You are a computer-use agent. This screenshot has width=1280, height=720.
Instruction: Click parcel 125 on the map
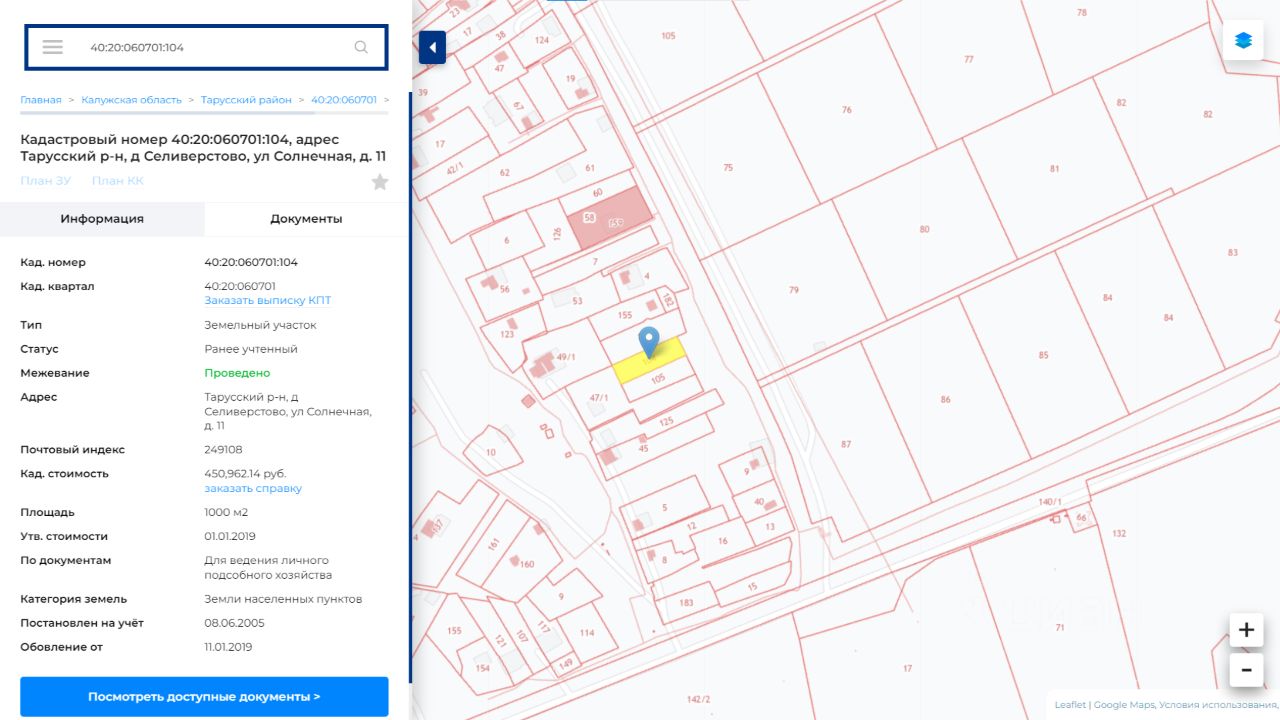(666, 422)
